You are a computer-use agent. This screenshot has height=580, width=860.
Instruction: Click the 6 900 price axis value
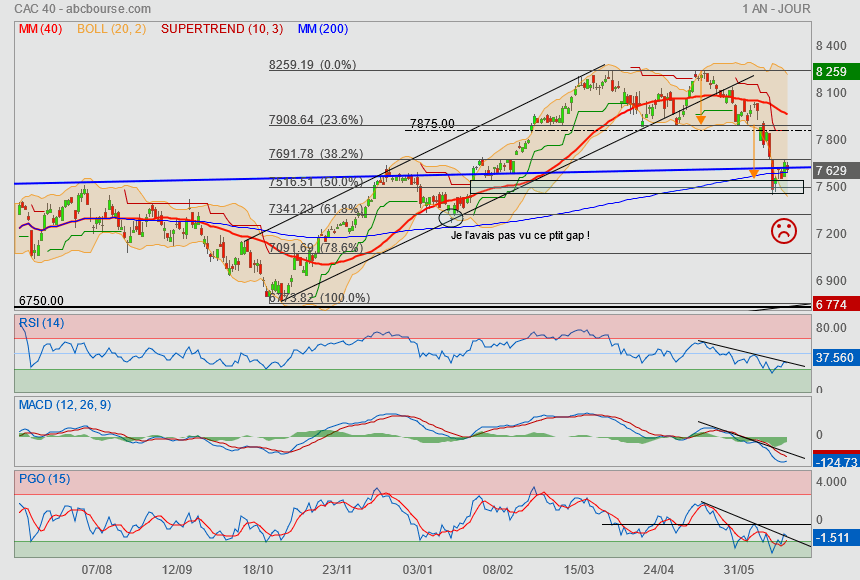831,281
